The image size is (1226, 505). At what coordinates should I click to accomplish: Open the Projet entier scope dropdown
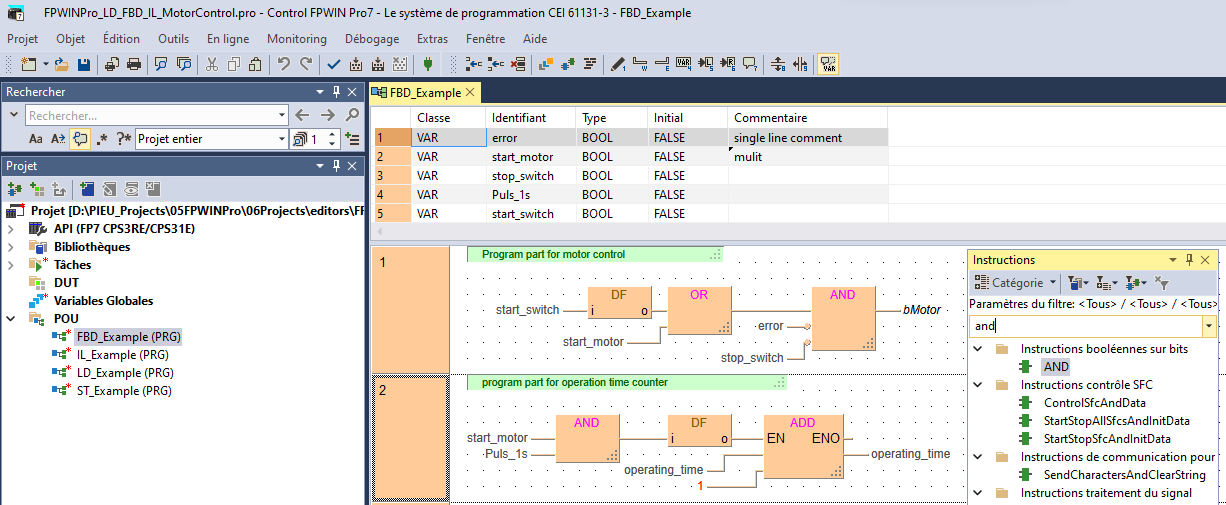[279, 139]
